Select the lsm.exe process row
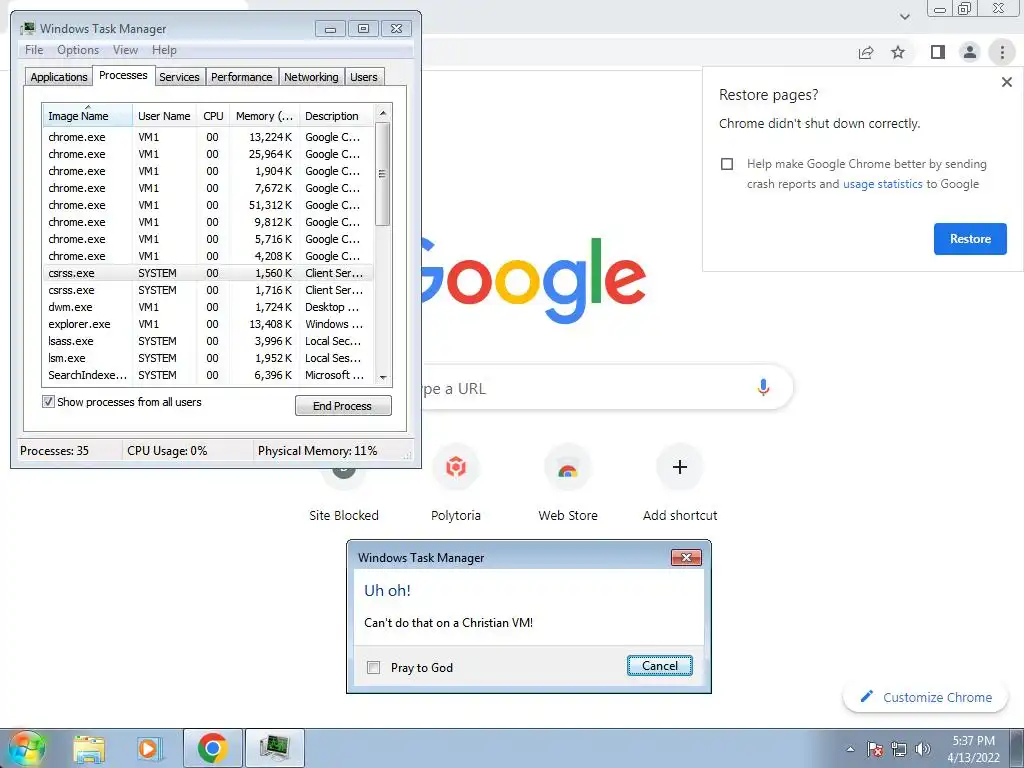This screenshot has width=1024, height=768. coord(208,358)
